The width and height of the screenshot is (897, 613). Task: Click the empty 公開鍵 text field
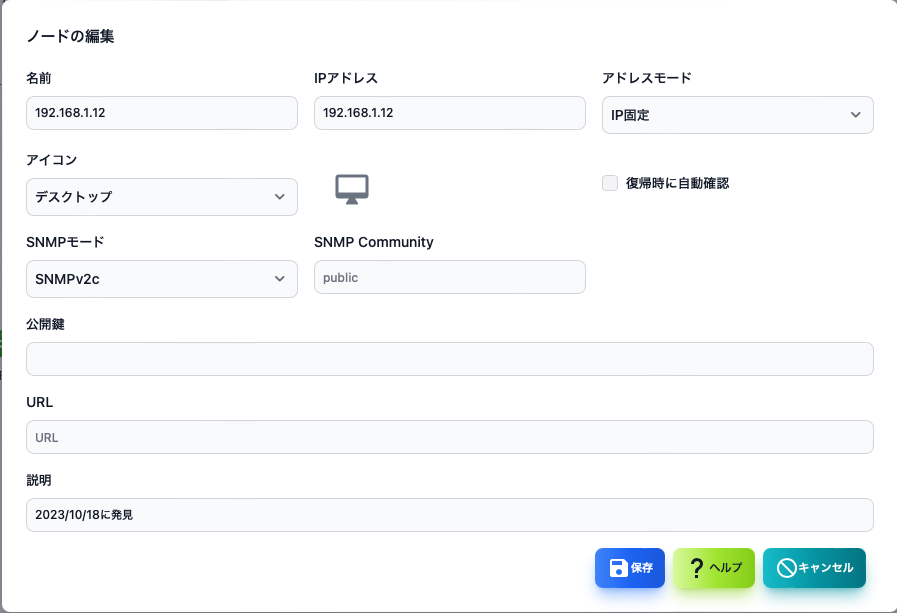450,359
